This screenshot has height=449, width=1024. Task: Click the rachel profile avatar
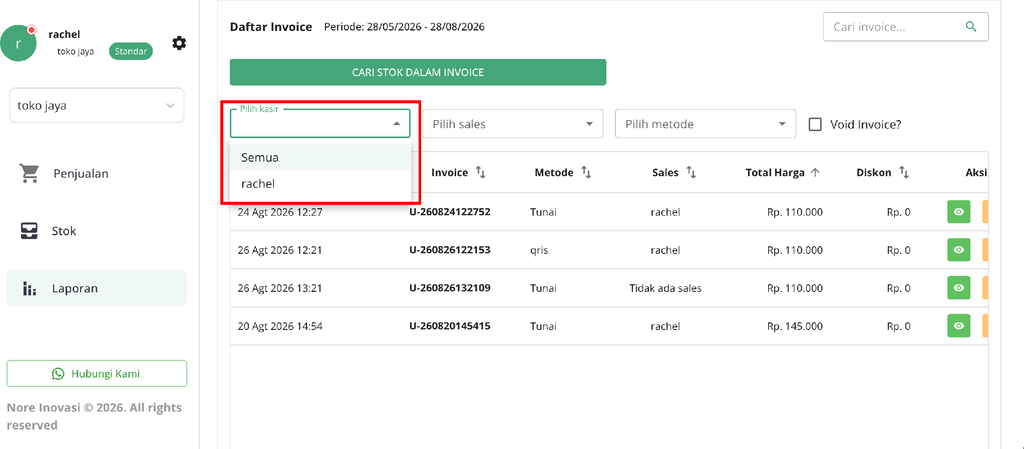(x=18, y=44)
